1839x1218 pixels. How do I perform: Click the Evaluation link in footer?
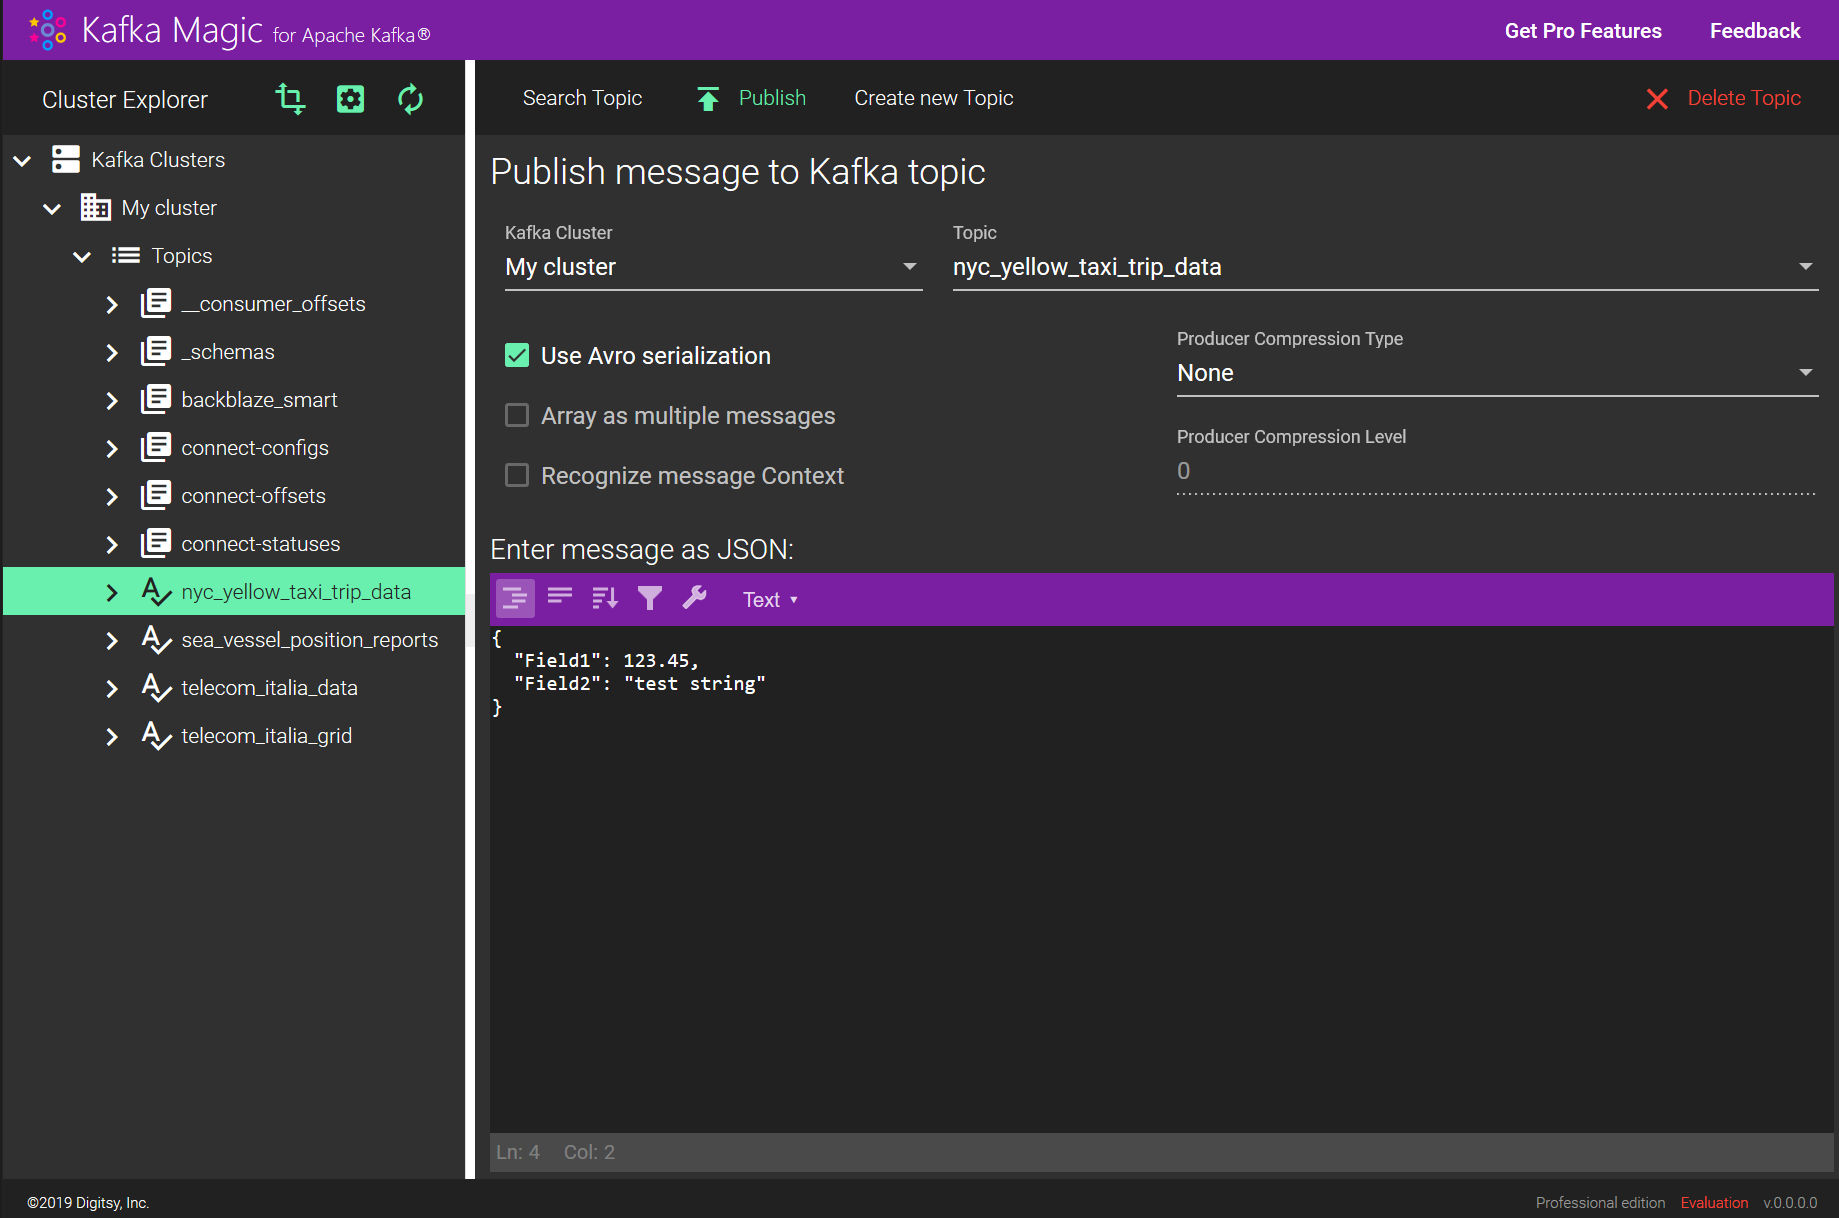coord(1714,1203)
